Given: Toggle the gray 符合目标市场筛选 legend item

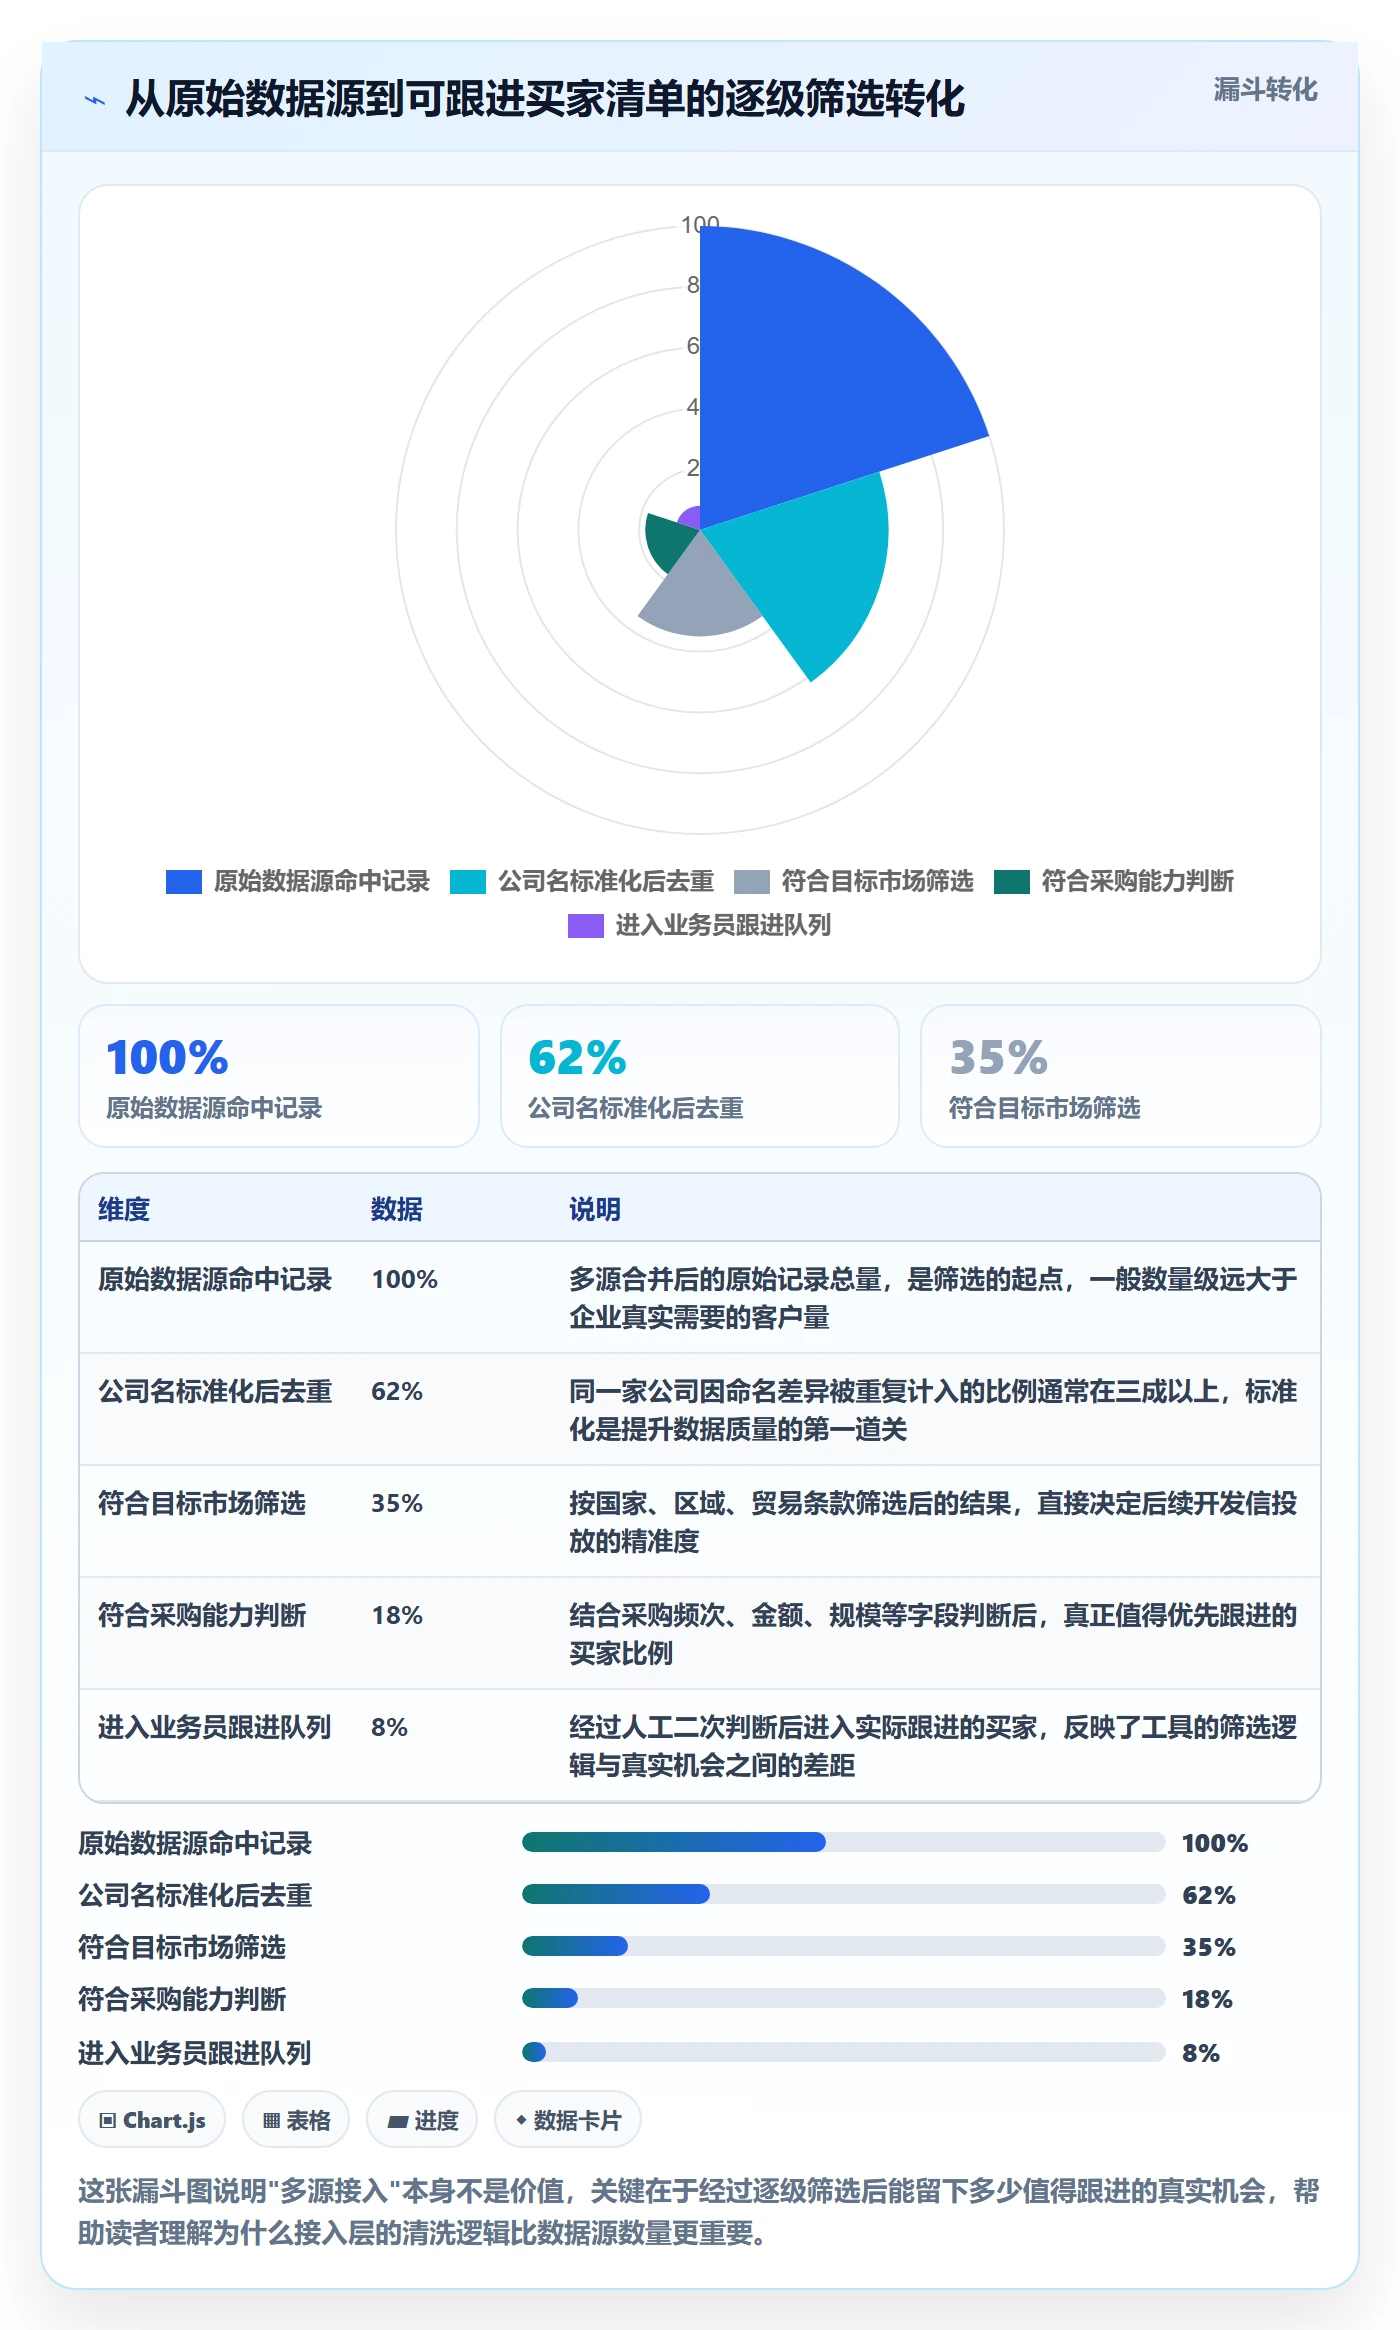Looking at the screenshot, I should point(853,882).
